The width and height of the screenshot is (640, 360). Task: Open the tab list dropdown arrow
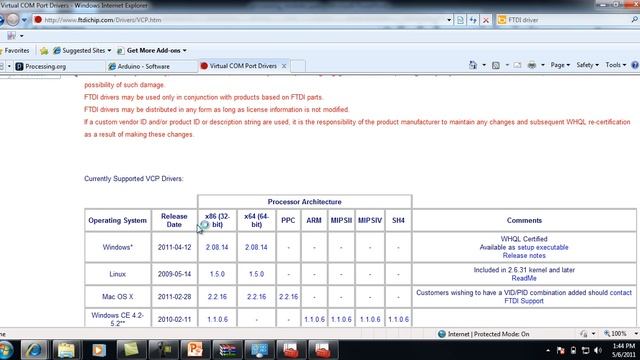tap(9, 66)
